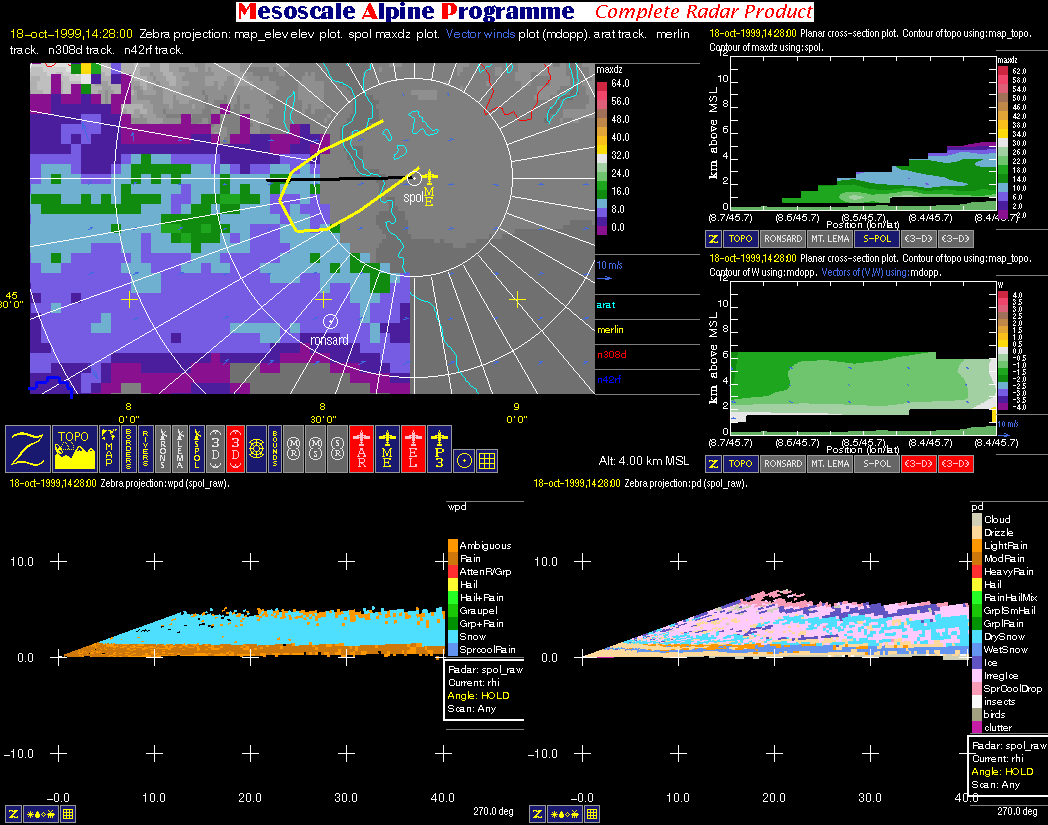Screen dimensions: 1048x825
Task: Click the grid icon in main toolbar
Action: point(487,461)
